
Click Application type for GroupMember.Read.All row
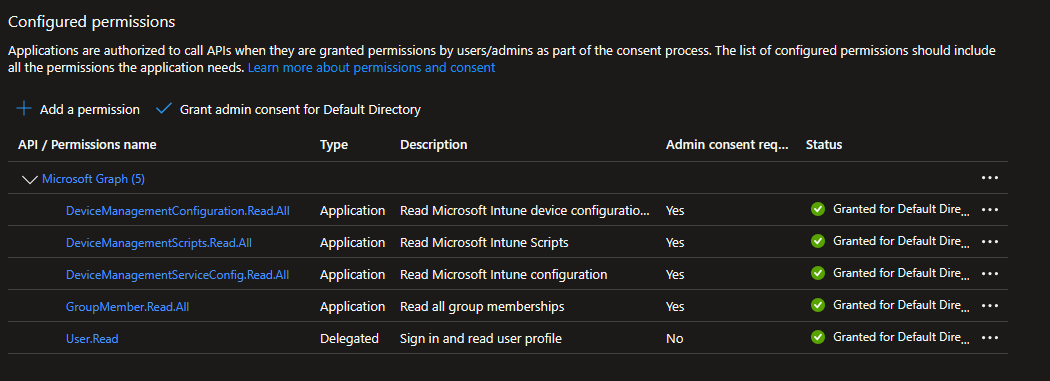click(353, 307)
